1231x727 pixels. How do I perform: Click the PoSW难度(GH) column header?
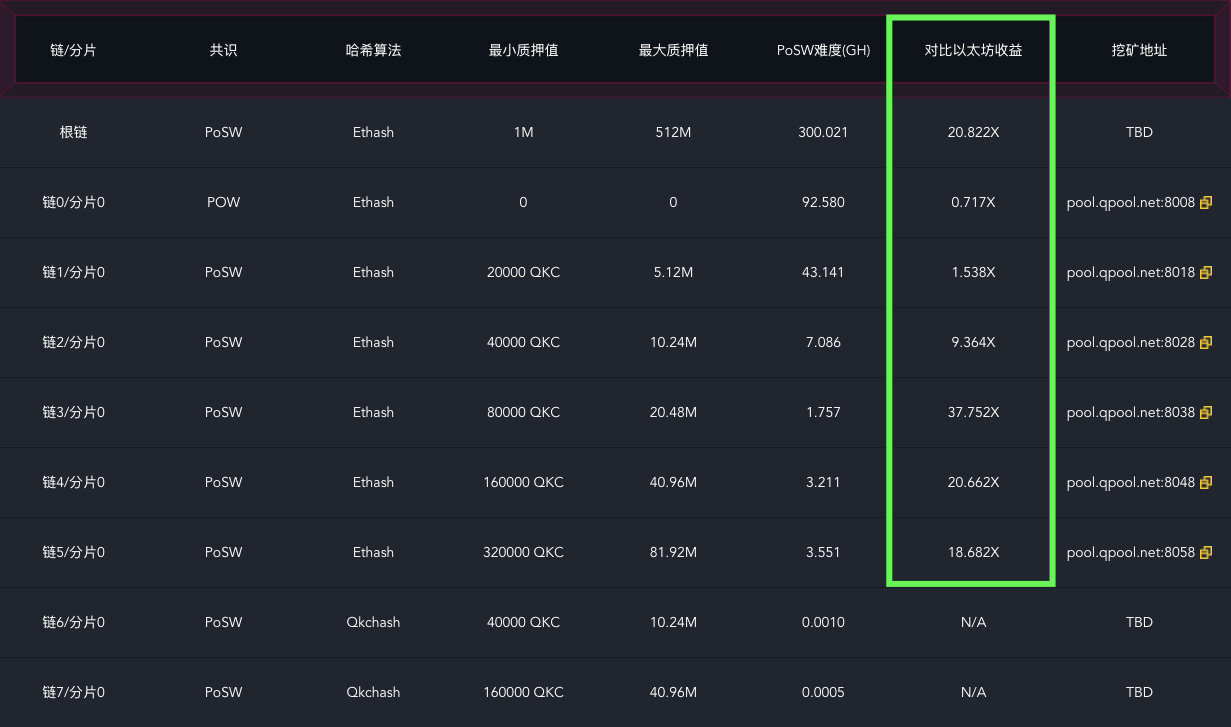pyautogui.click(x=823, y=50)
